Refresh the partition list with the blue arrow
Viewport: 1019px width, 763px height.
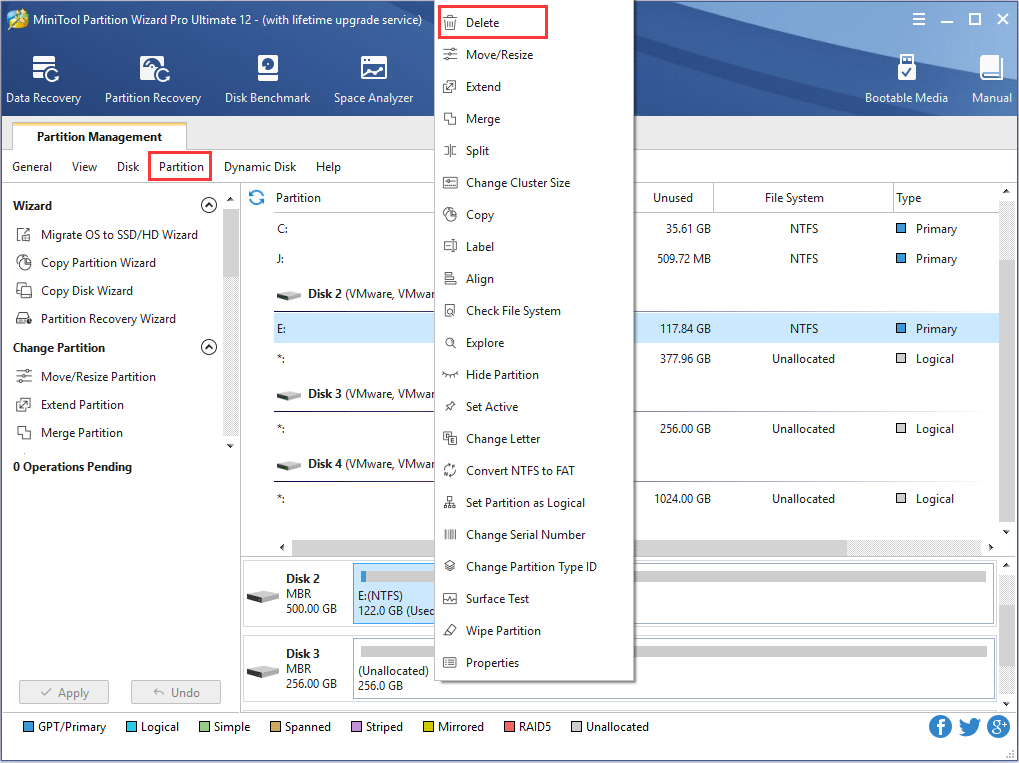pyautogui.click(x=257, y=198)
